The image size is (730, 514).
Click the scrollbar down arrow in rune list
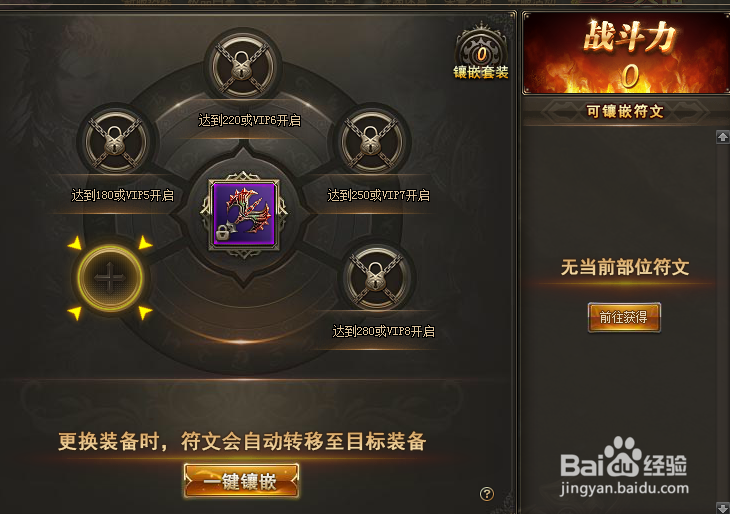tap(723, 507)
